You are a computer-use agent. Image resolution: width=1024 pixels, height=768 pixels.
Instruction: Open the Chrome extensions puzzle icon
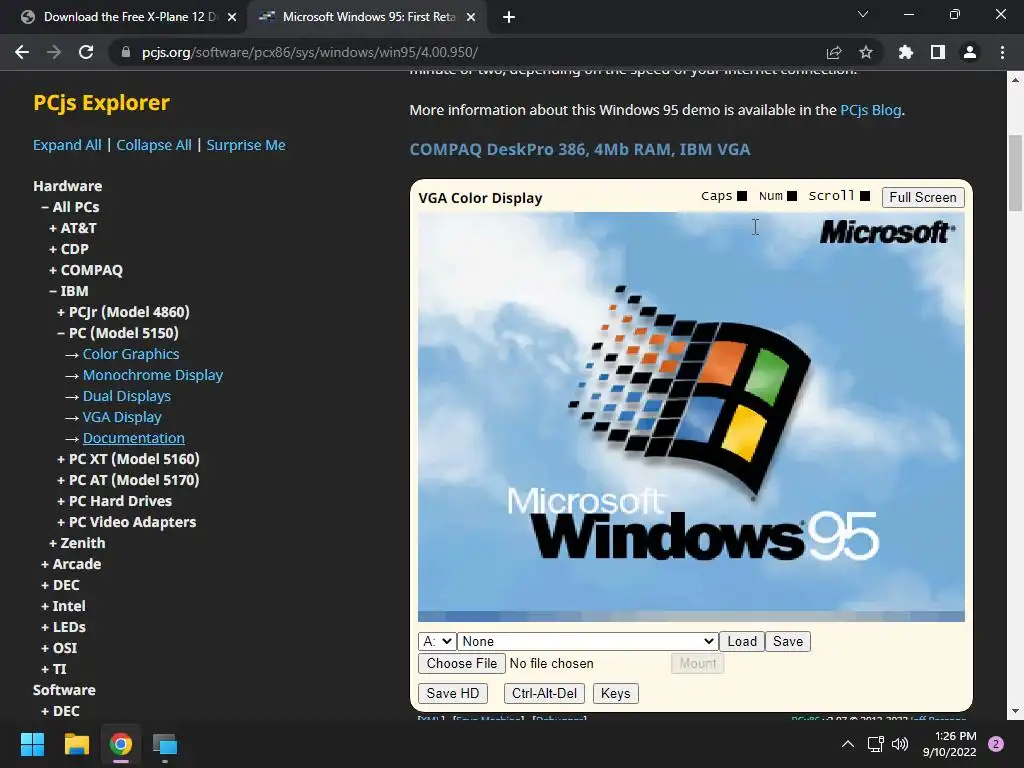(x=906, y=52)
